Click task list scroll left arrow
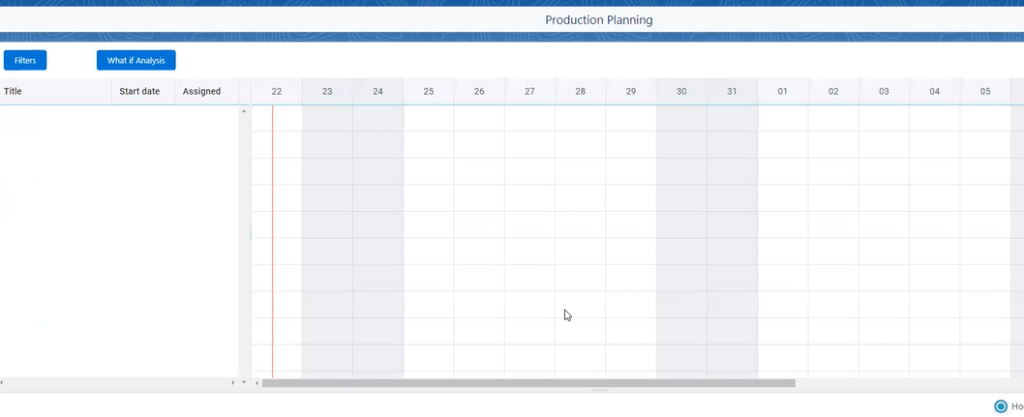Screen dimensions: 1024x417 (2, 382)
